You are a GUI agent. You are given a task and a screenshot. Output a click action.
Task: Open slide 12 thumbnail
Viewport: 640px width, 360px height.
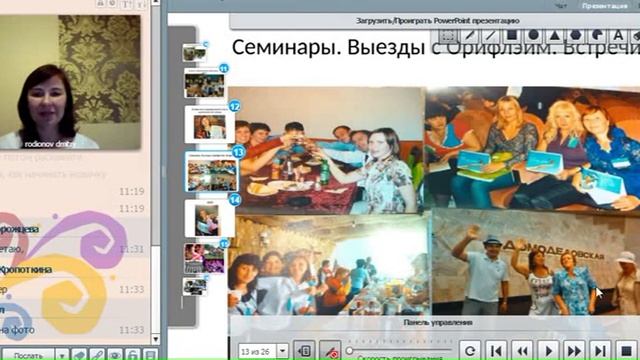coord(209,124)
